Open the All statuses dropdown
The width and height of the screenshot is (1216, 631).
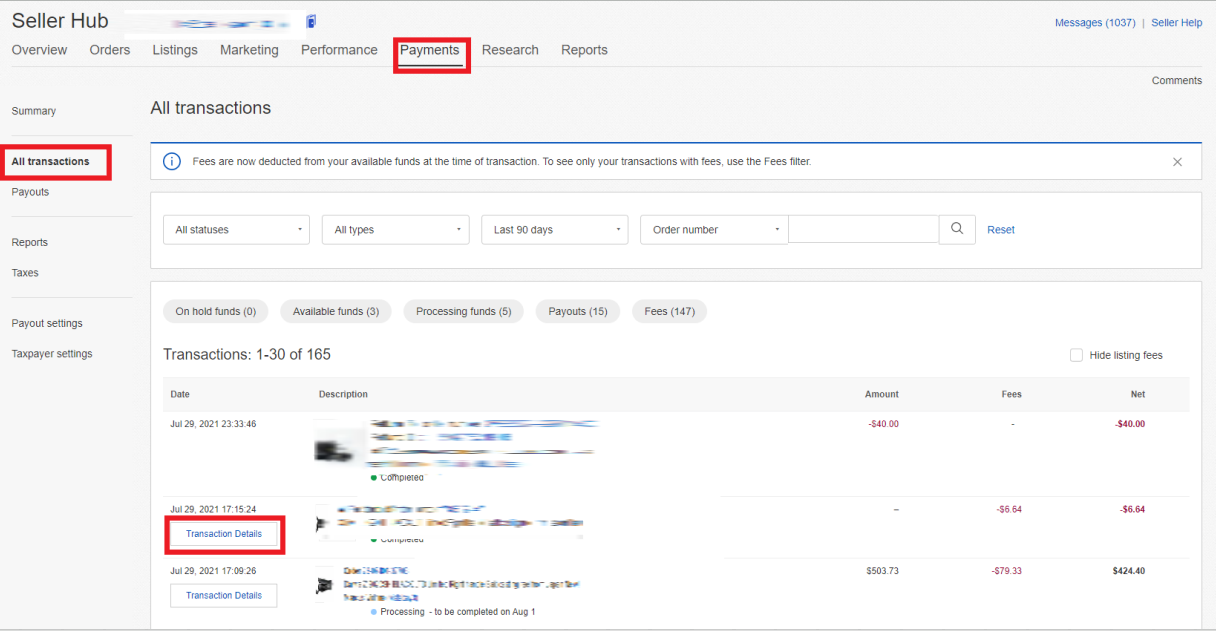point(236,230)
